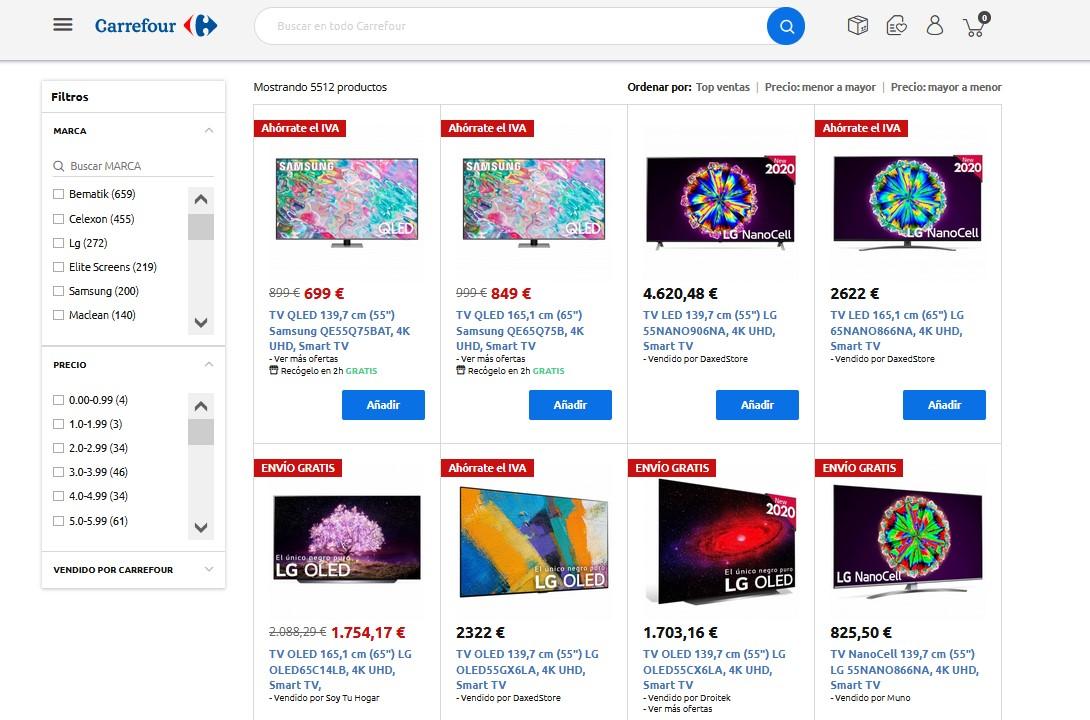1090x720 pixels.
Task: Check the Lg (272) brand filter
Action: tap(58, 243)
